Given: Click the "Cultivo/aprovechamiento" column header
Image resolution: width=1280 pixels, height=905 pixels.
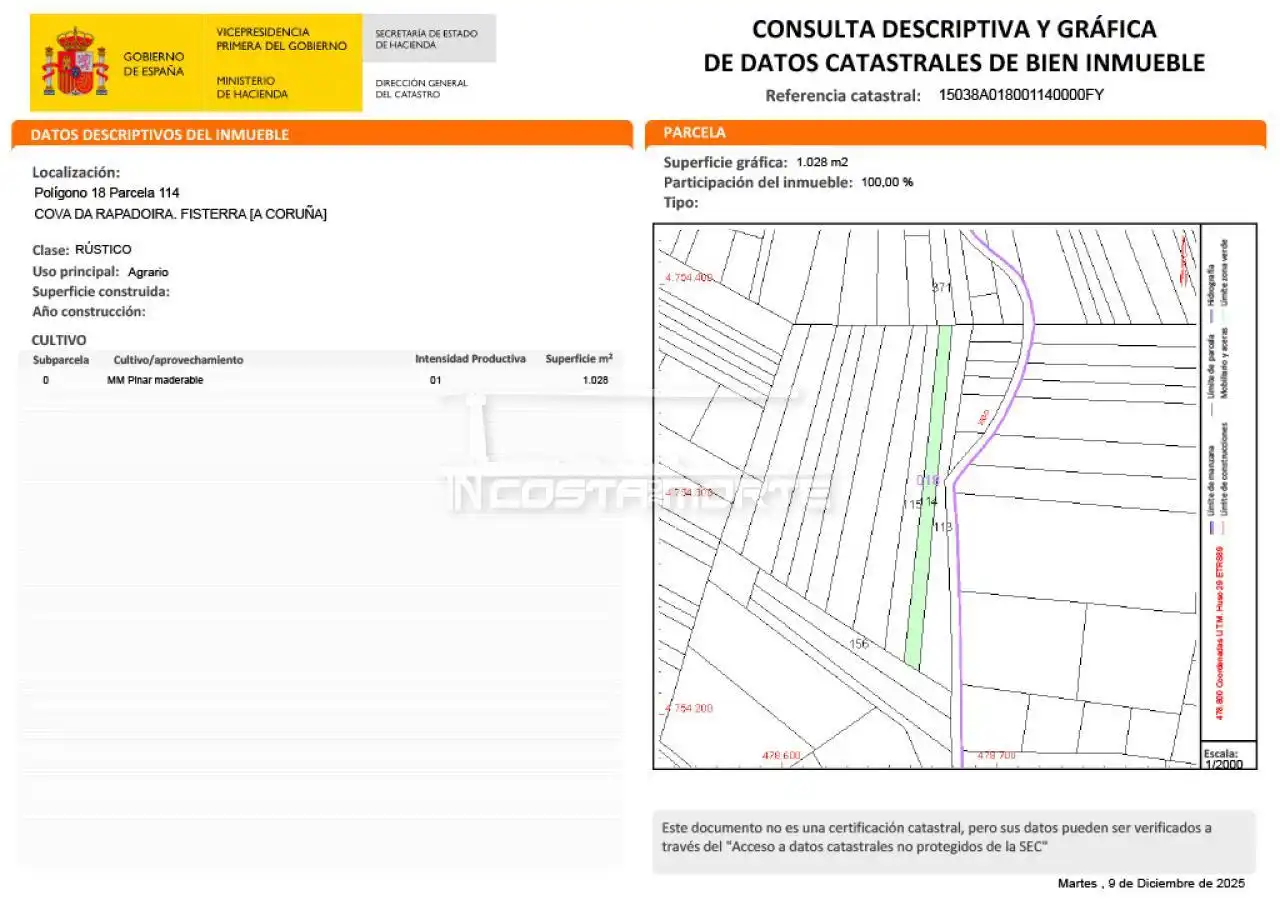Looking at the screenshot, I should click(x=178, y=360).
